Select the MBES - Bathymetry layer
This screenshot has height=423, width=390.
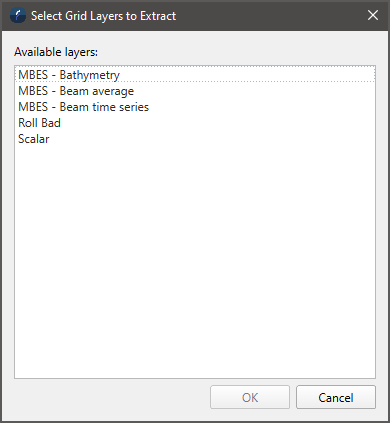click(x=195, y=75)
